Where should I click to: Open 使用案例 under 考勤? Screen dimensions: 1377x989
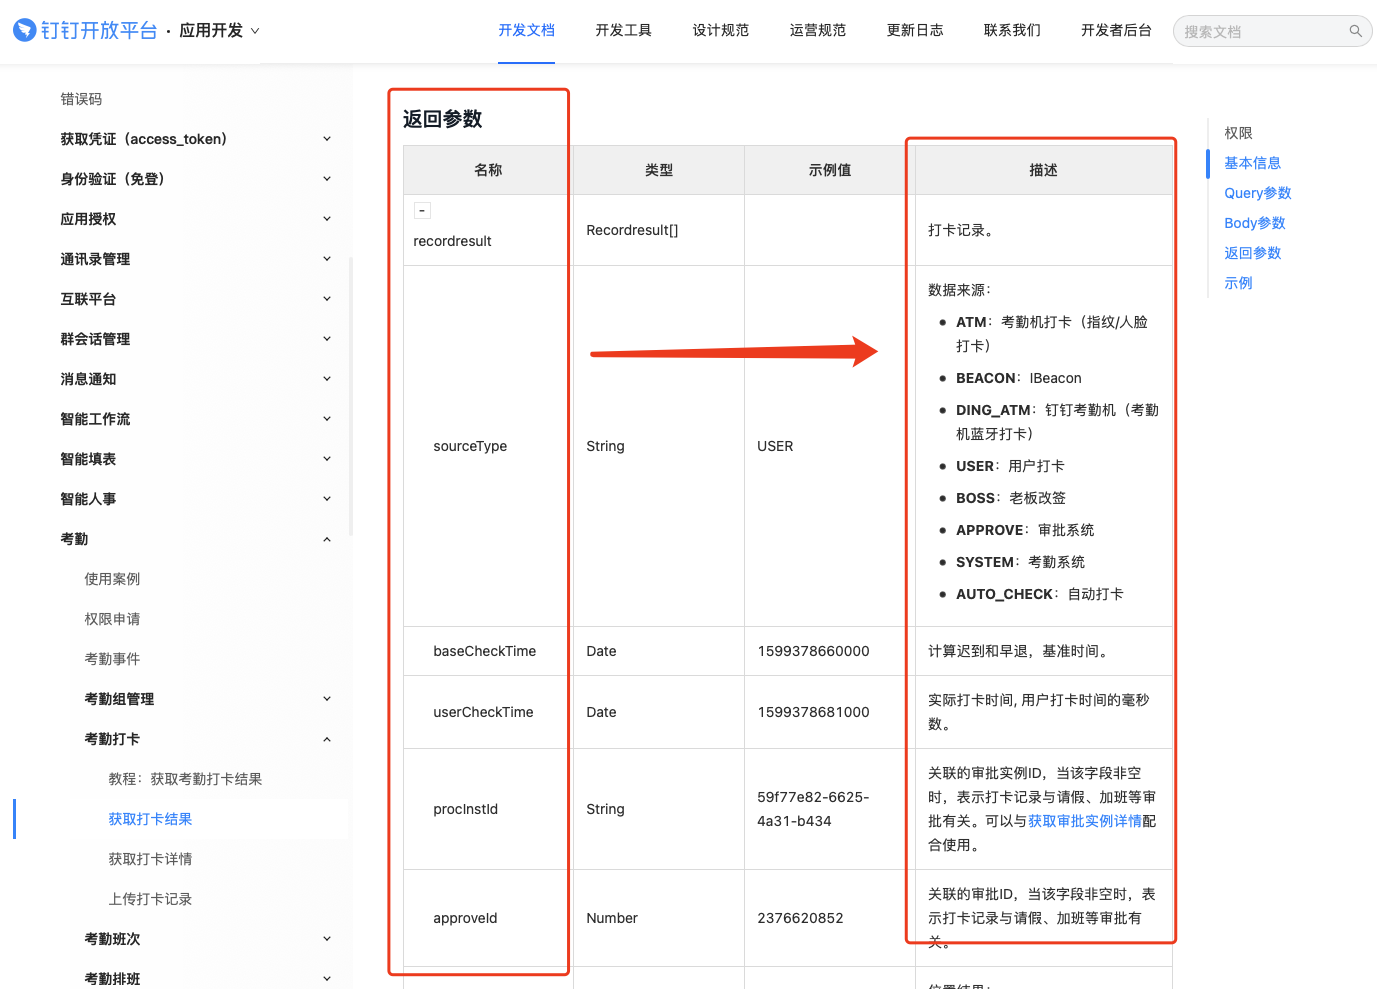click(x=112, y=579)
